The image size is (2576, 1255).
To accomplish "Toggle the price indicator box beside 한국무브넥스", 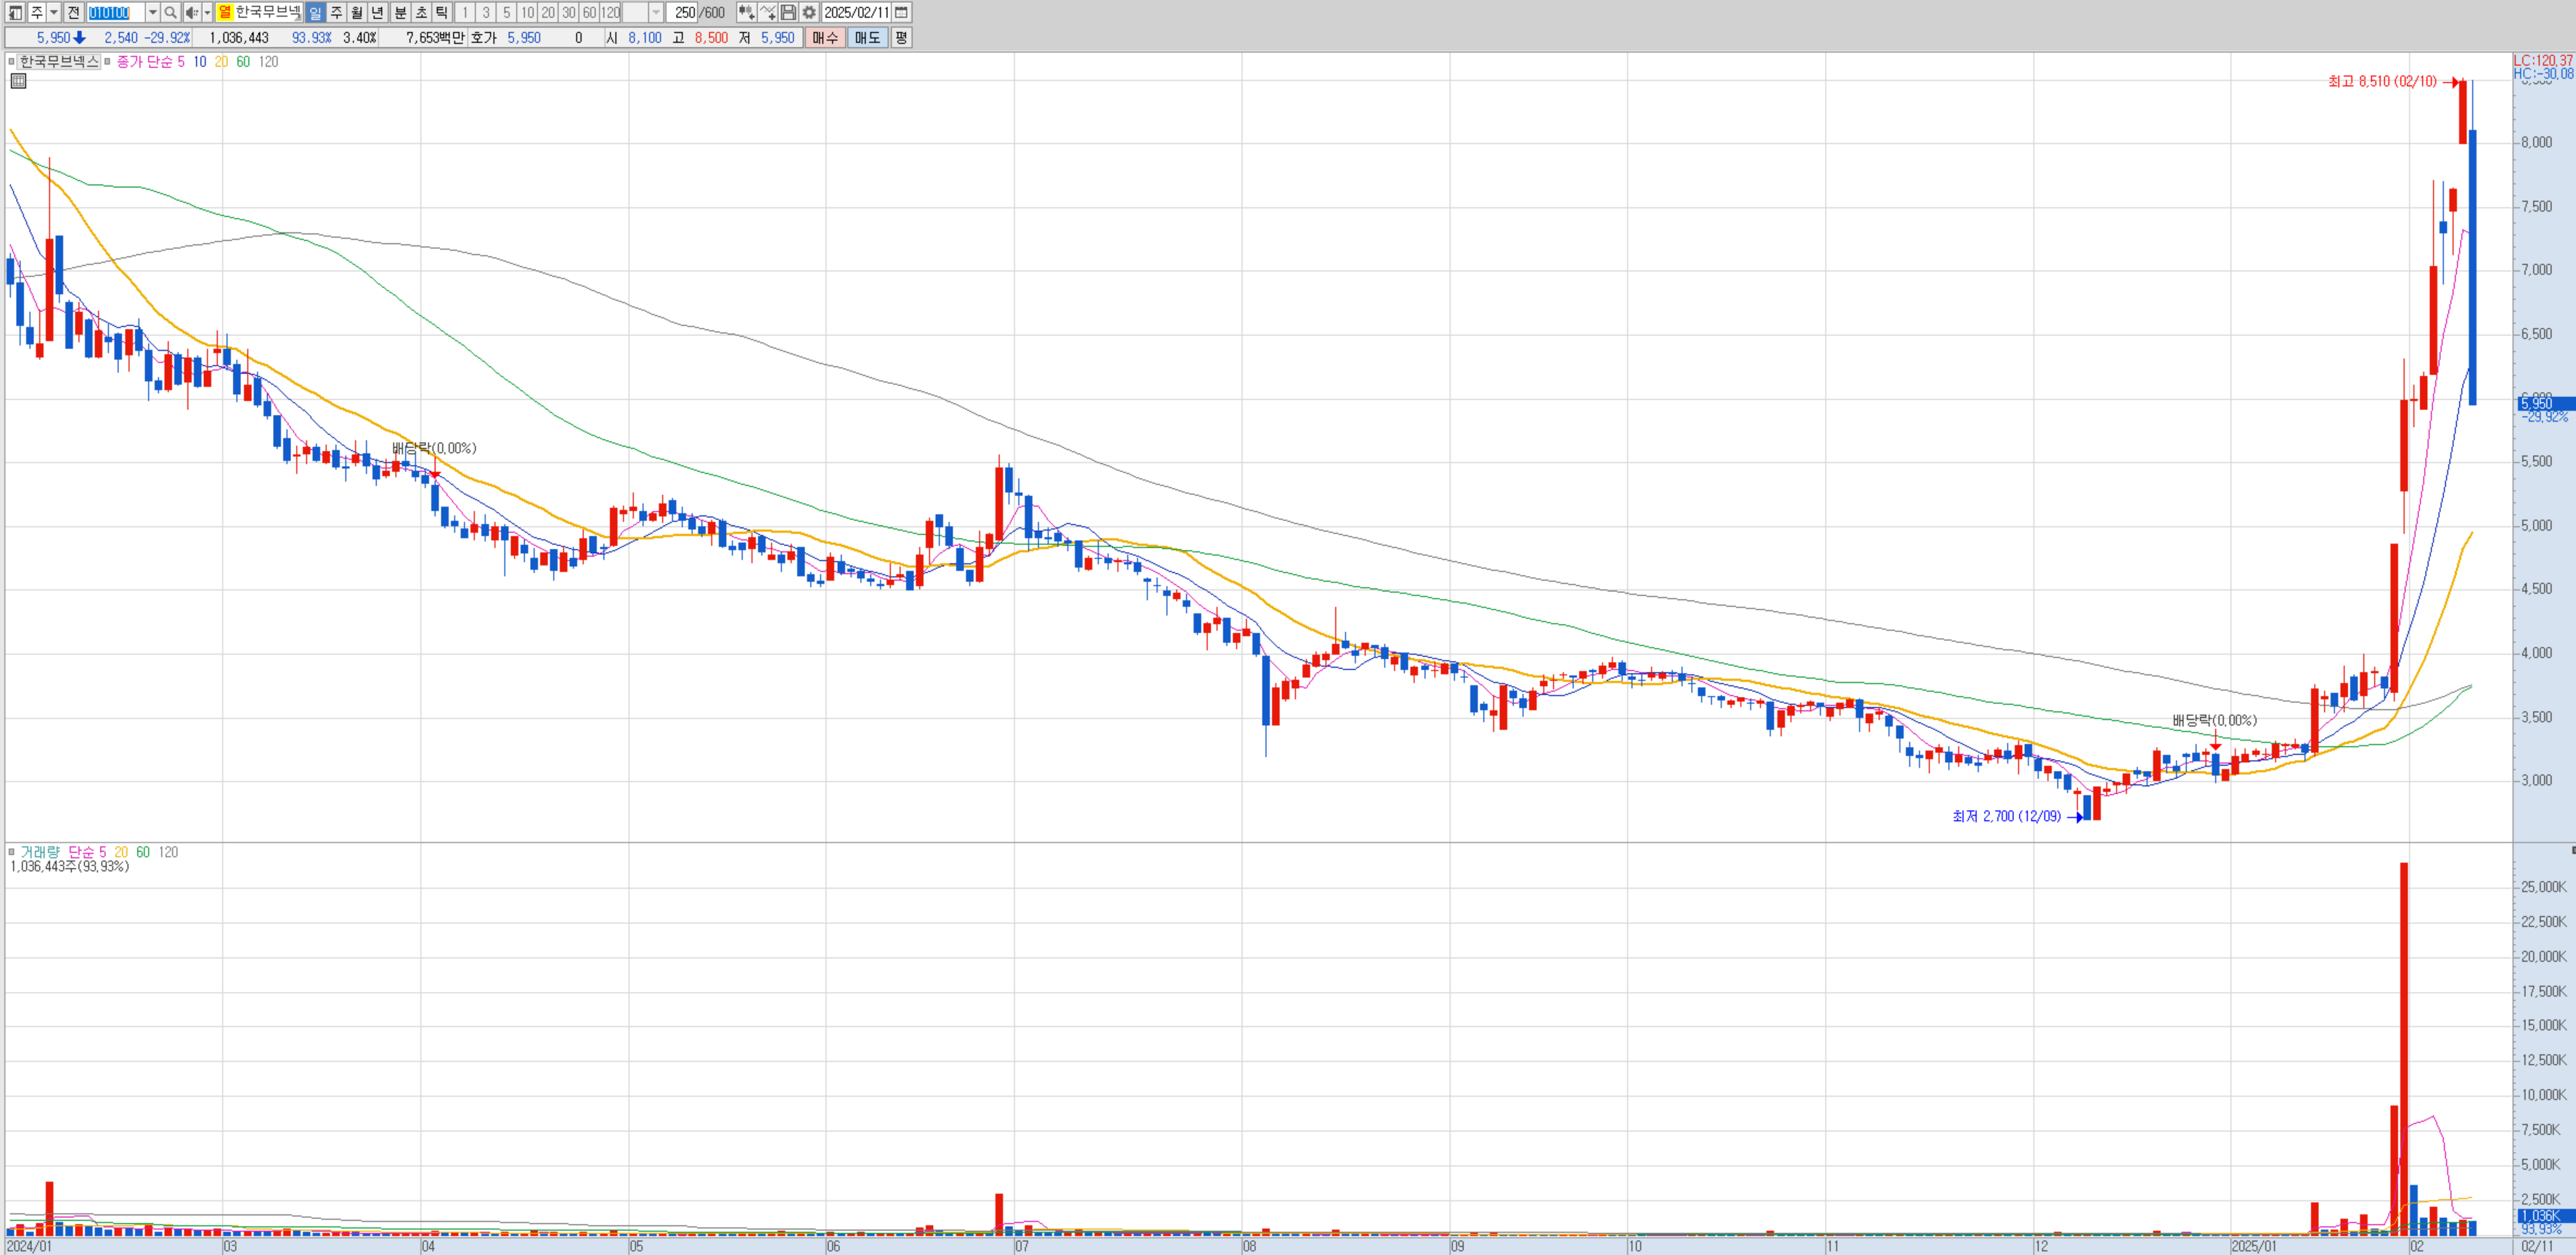I will pos(12,62).
